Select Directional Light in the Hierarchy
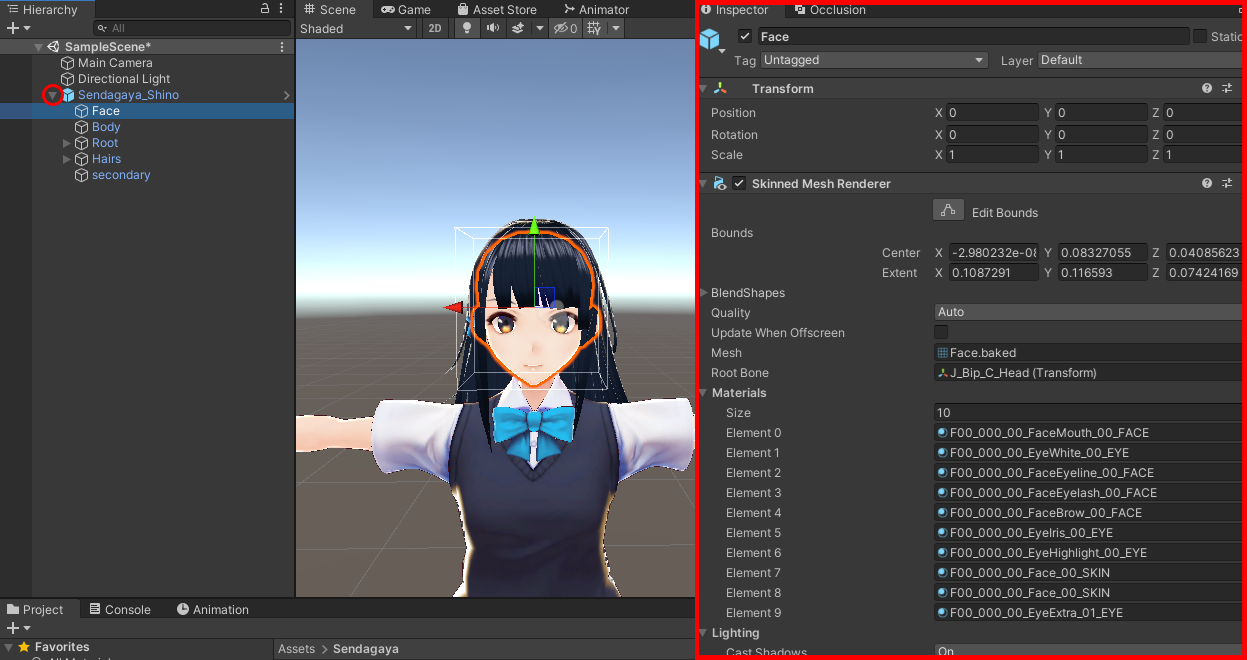 (x=124, y=79)
